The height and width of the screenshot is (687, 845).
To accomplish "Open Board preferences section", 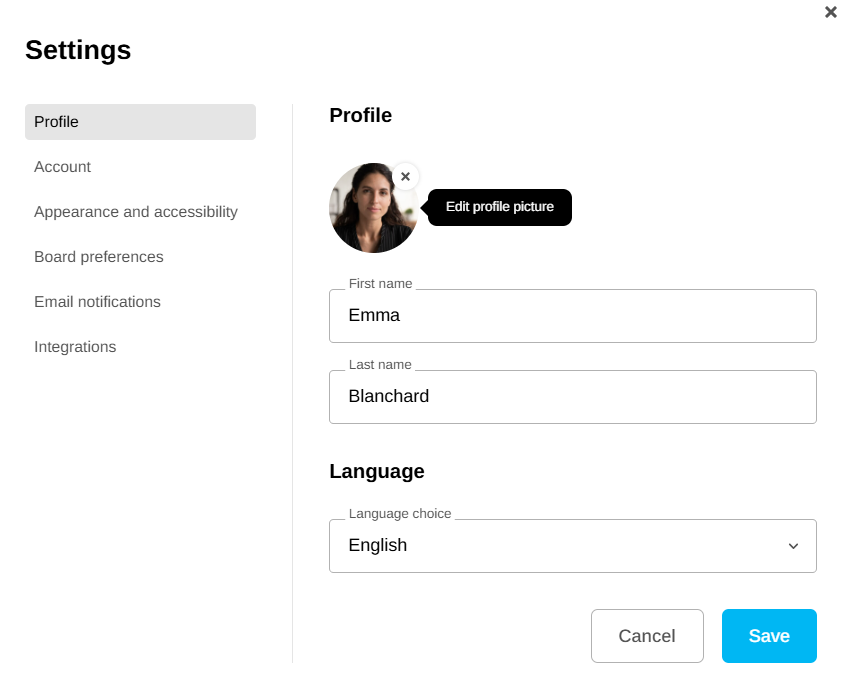I will [99, 257].
